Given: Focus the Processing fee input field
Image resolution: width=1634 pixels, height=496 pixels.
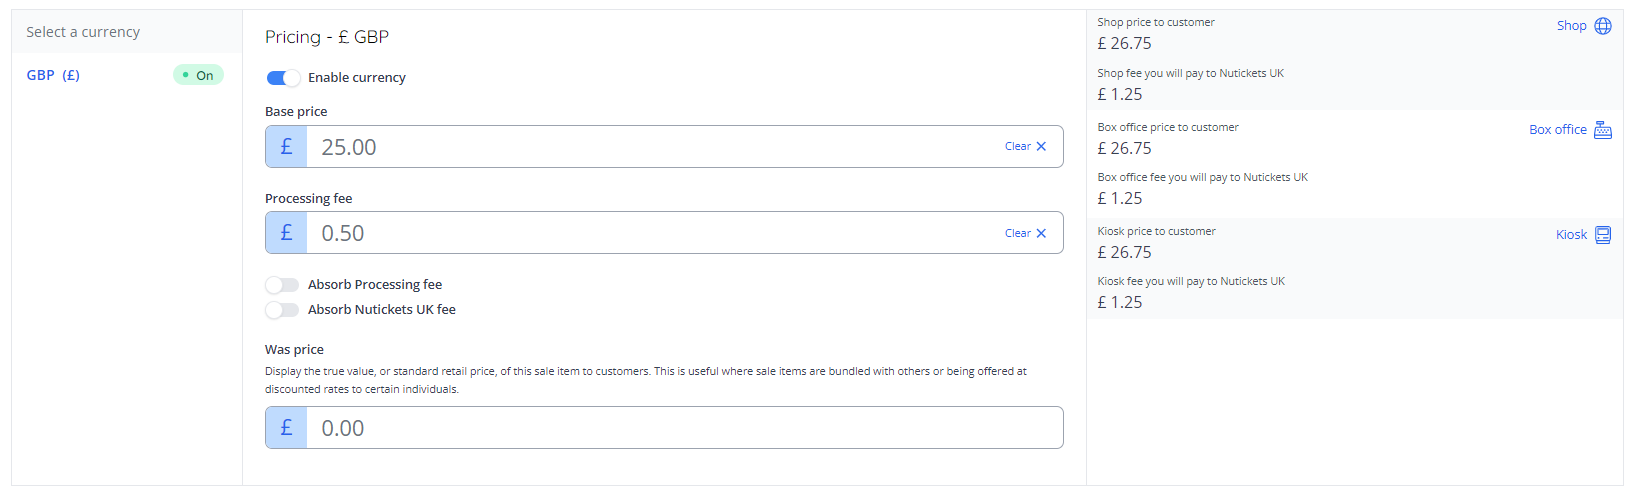Looking at the screenshot, I should [650, 233].
